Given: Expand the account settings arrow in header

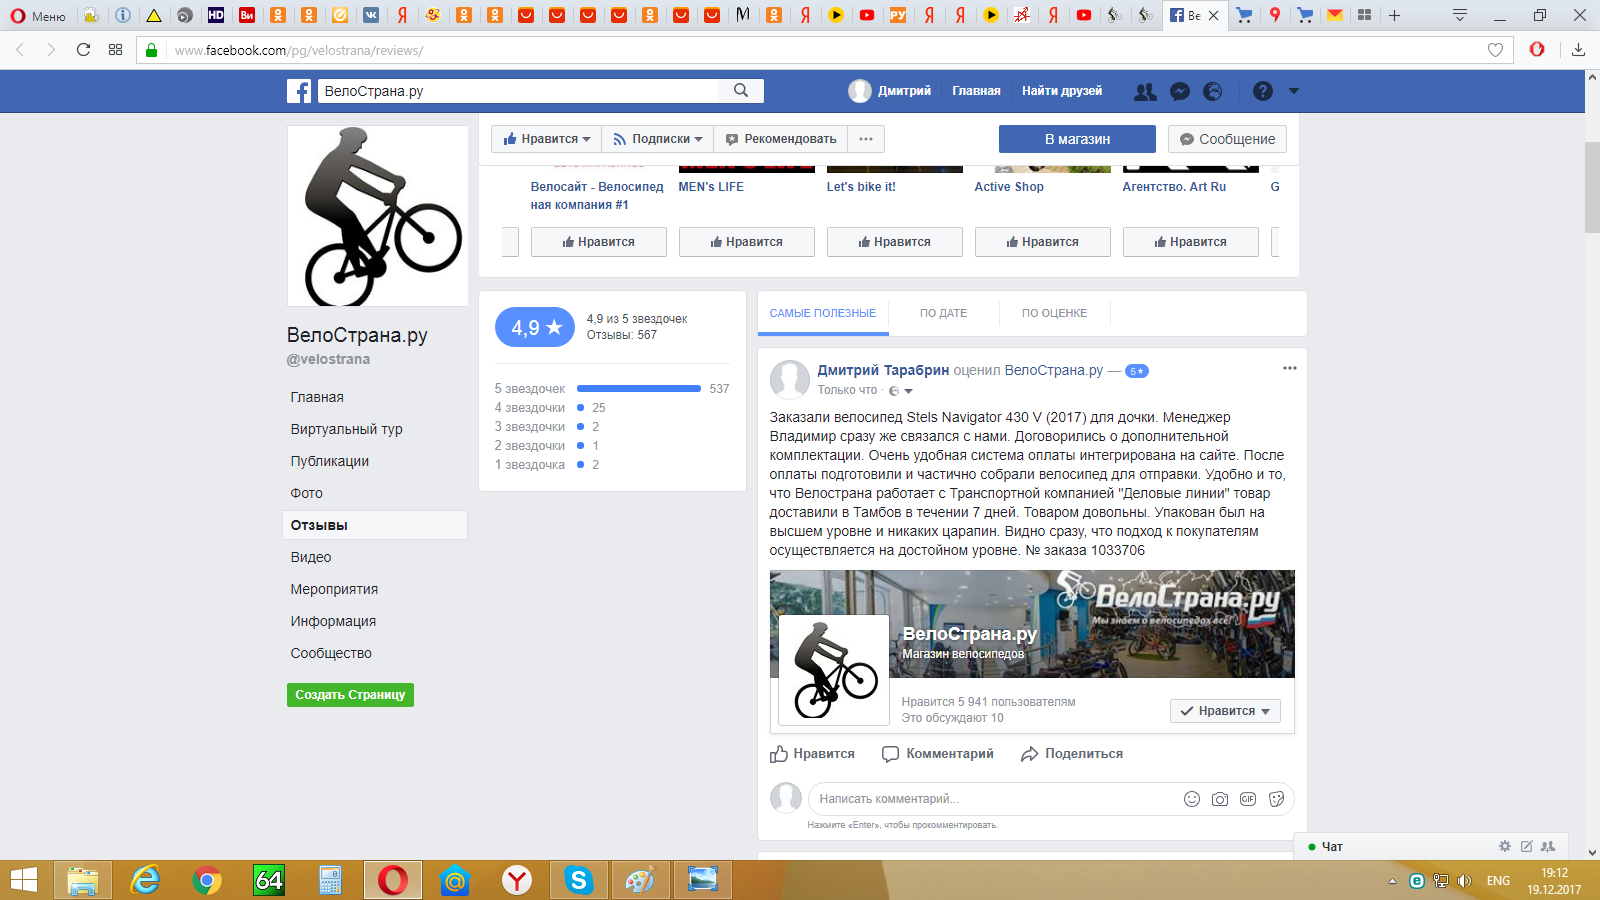Looking at the screenshot, I should click(x=1293, y=91).
